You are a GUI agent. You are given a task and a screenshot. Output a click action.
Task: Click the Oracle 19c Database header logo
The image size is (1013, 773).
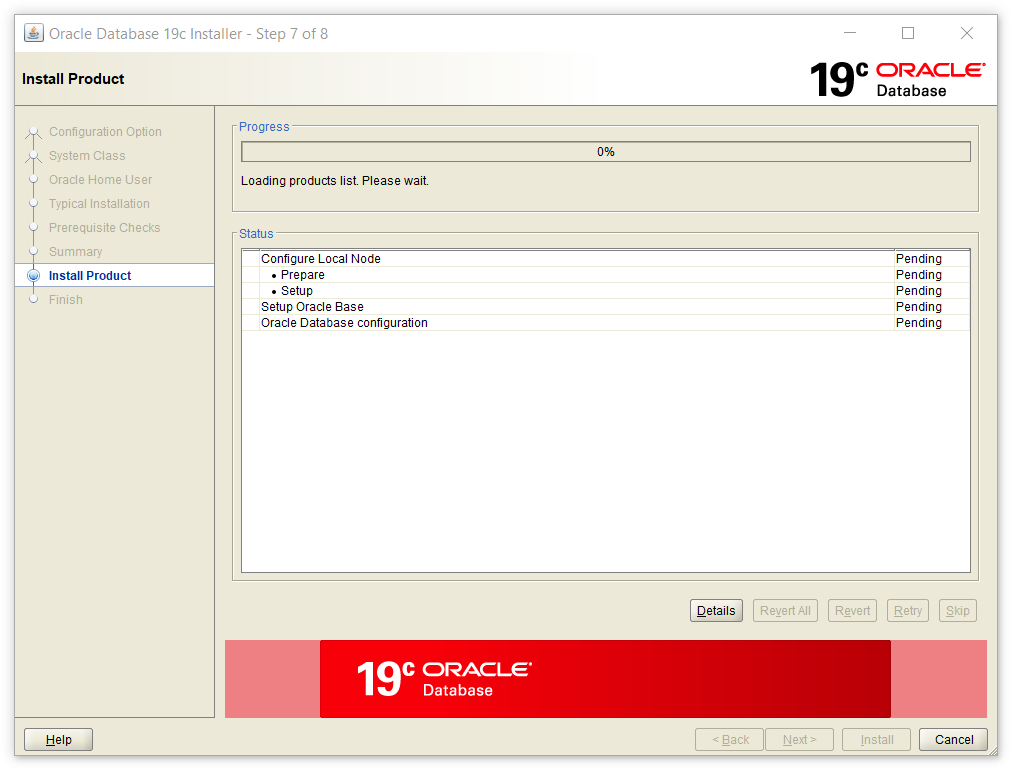[897, 79]
